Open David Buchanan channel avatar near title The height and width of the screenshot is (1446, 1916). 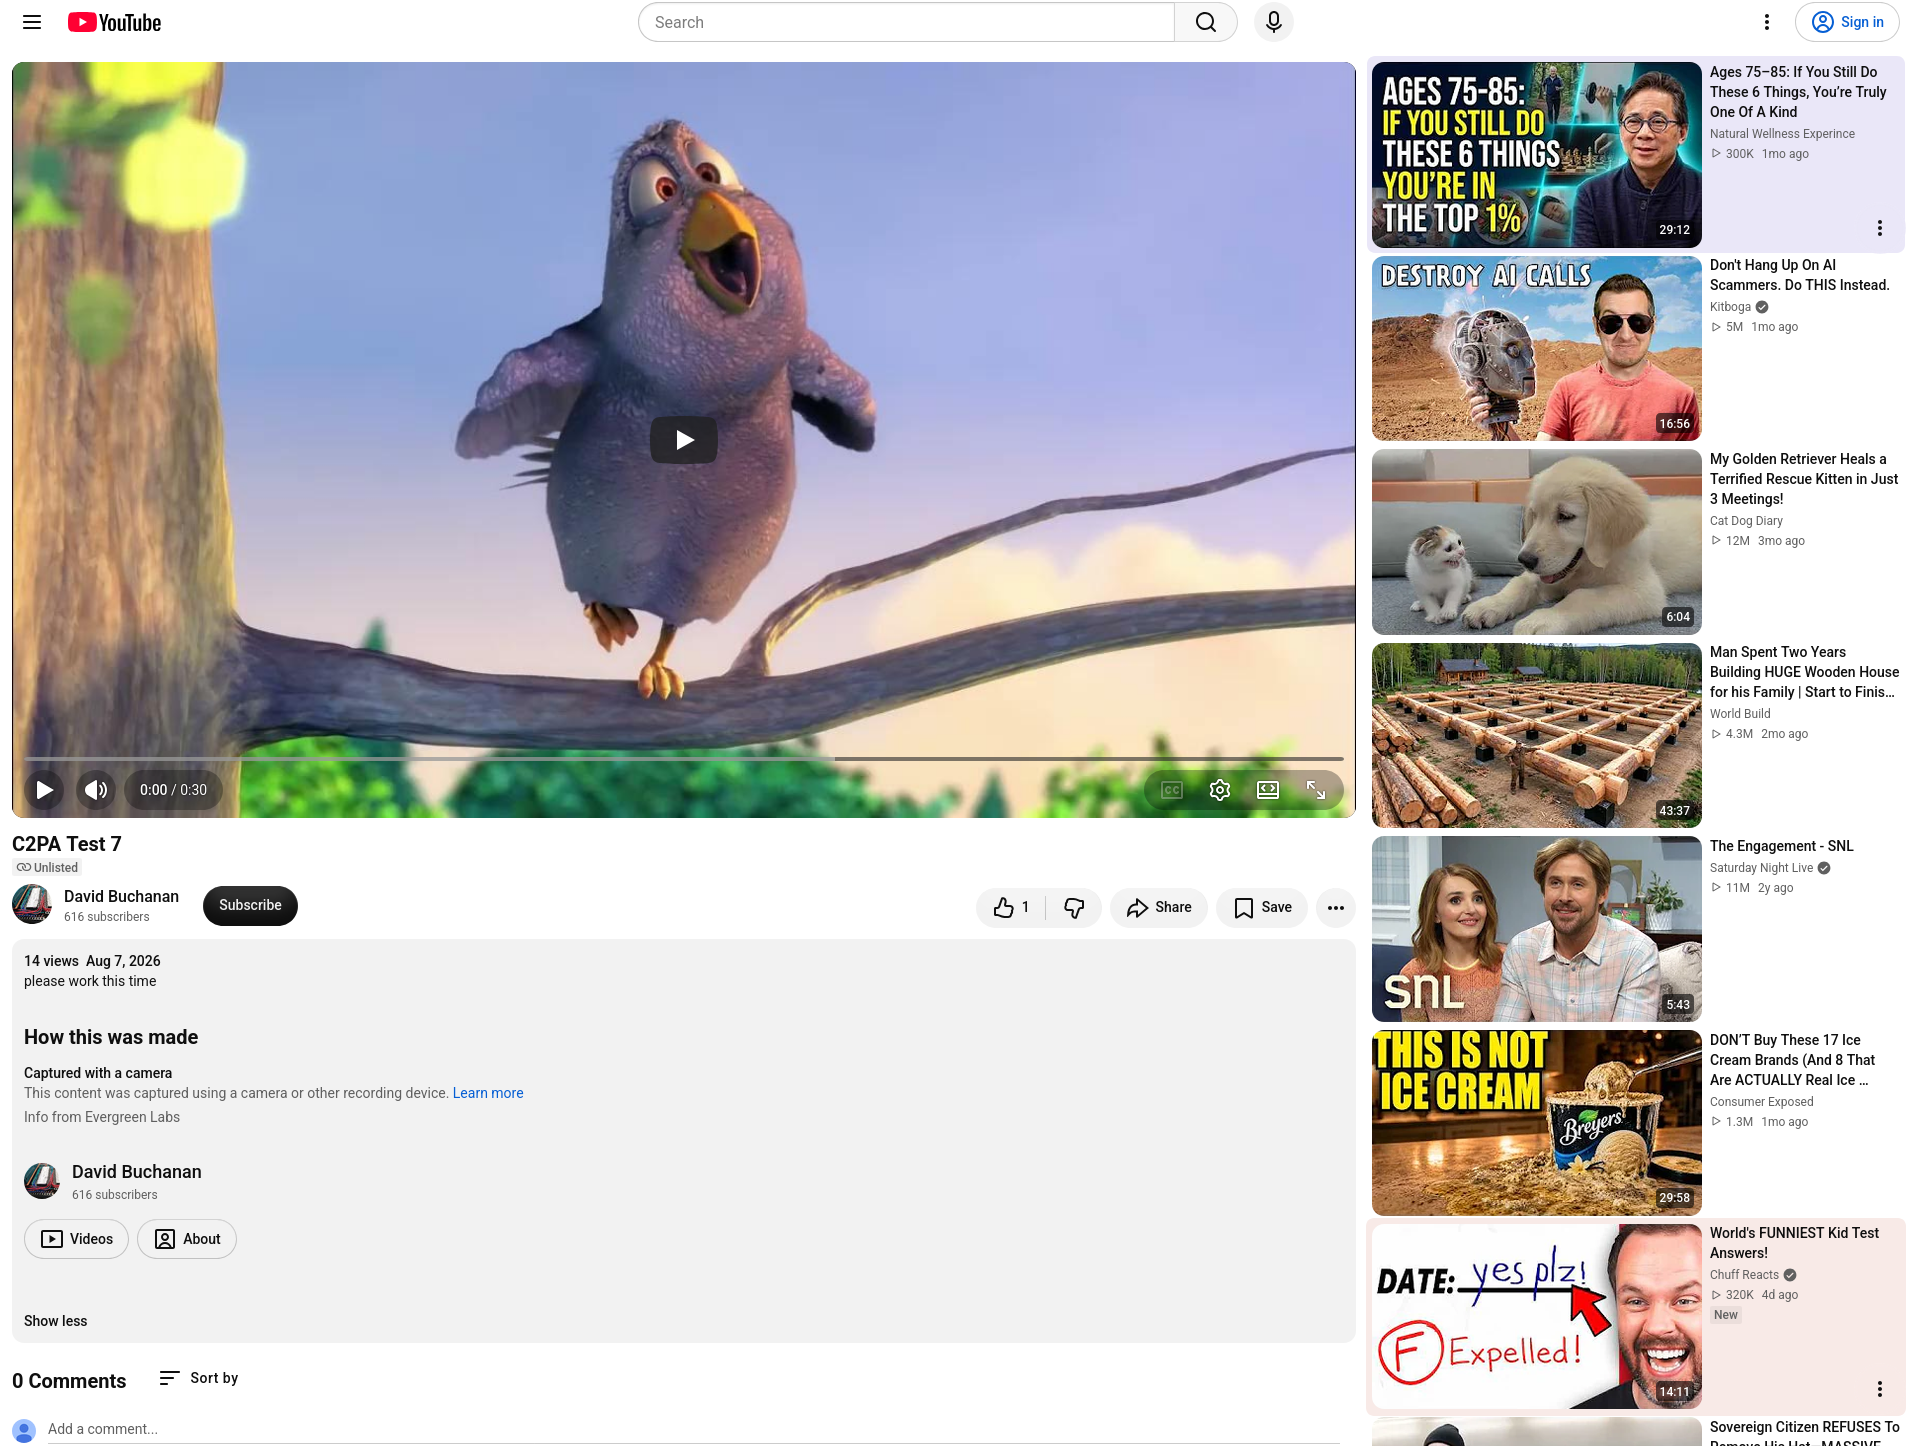[32, 905]
